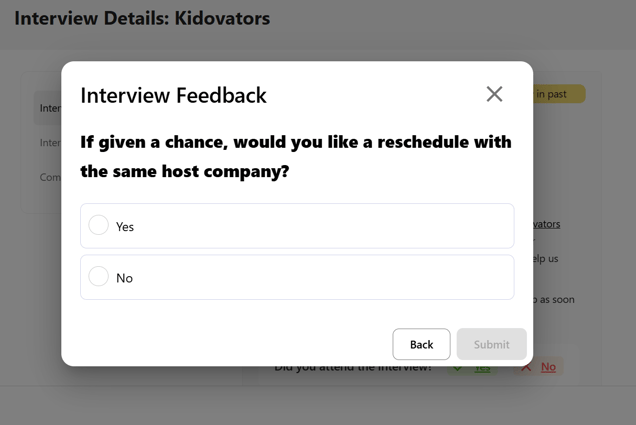Click the 'Interview Feedback' dialog title
The width and height of the screenshot is (636, 425).
pos(173,95)
